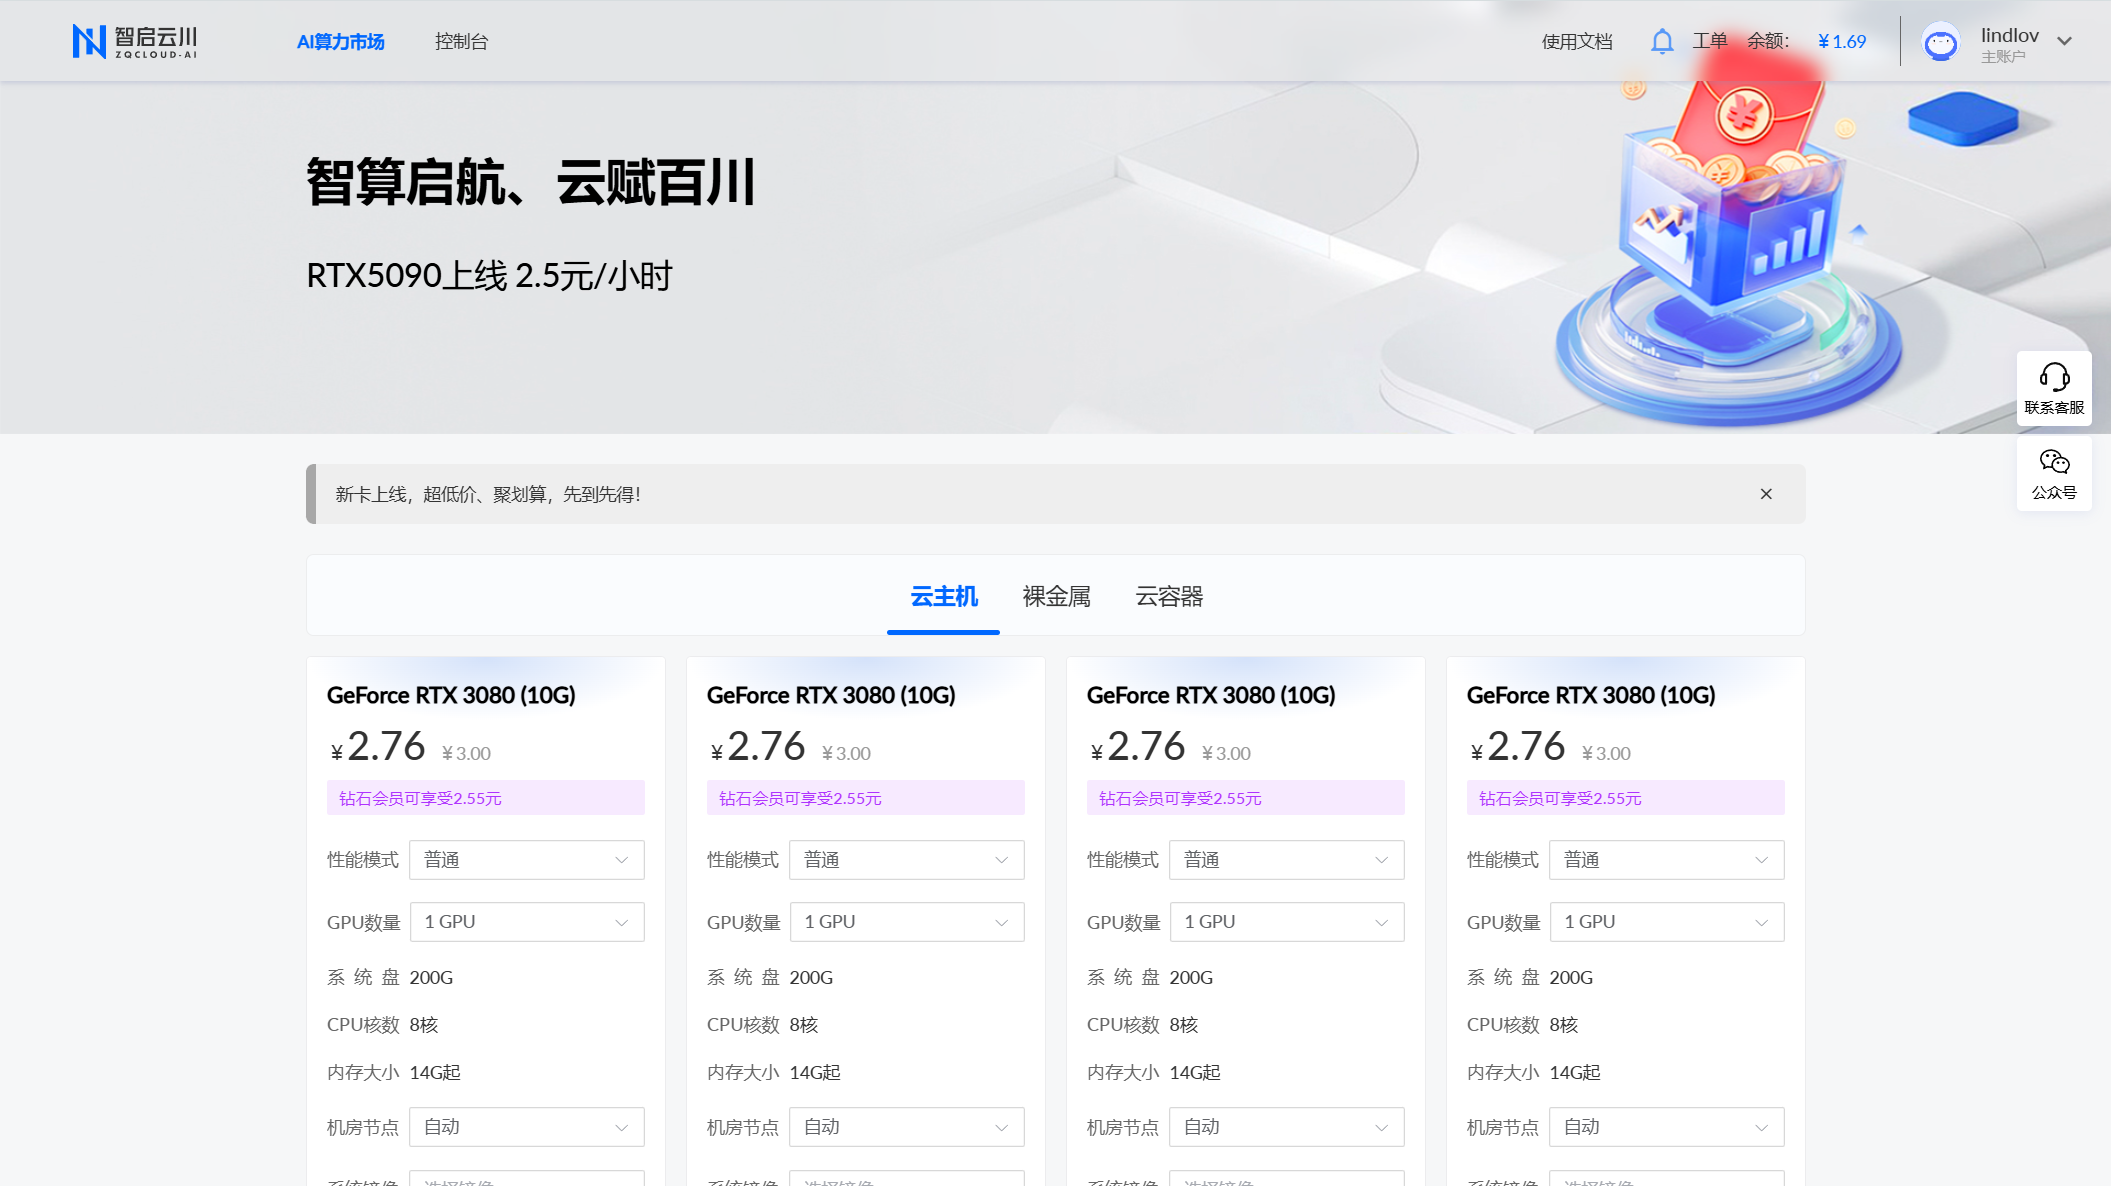2111x1186 pixels.
Task: Click the user avatar icon
Action: [x=1940, y=43]
